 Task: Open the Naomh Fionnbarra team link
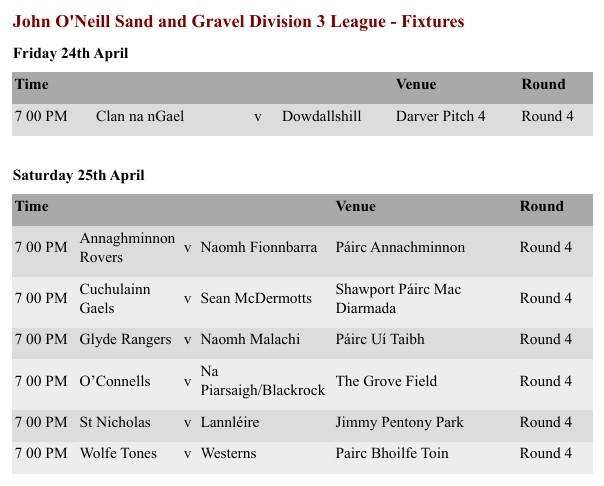(259, 248)
